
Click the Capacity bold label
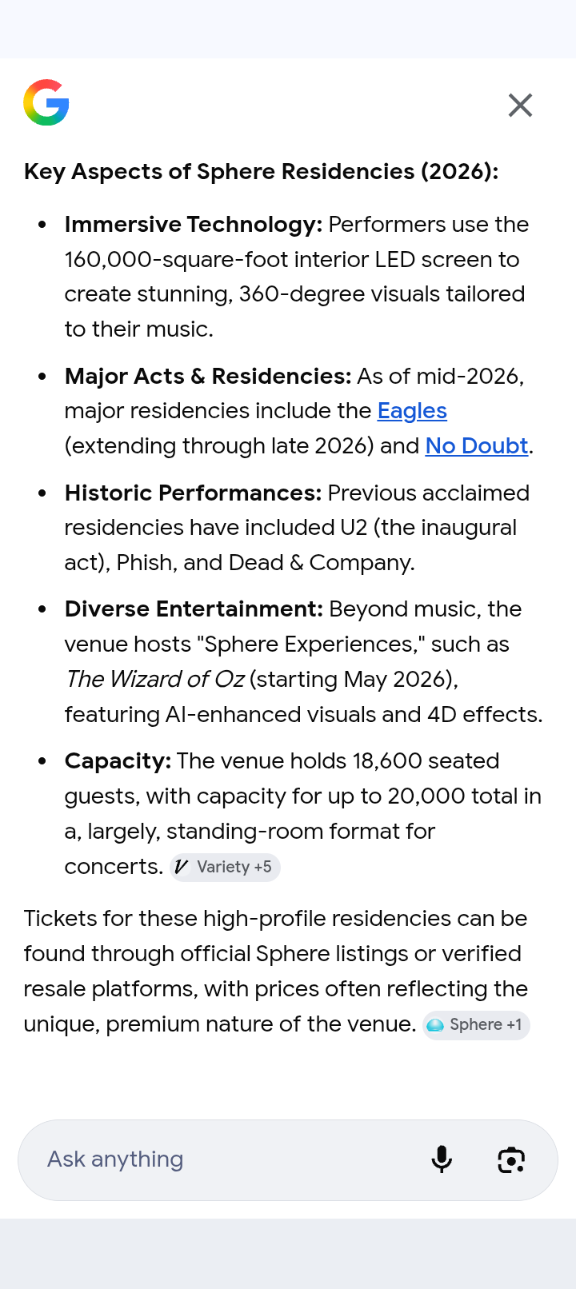(x=118, y=761)
